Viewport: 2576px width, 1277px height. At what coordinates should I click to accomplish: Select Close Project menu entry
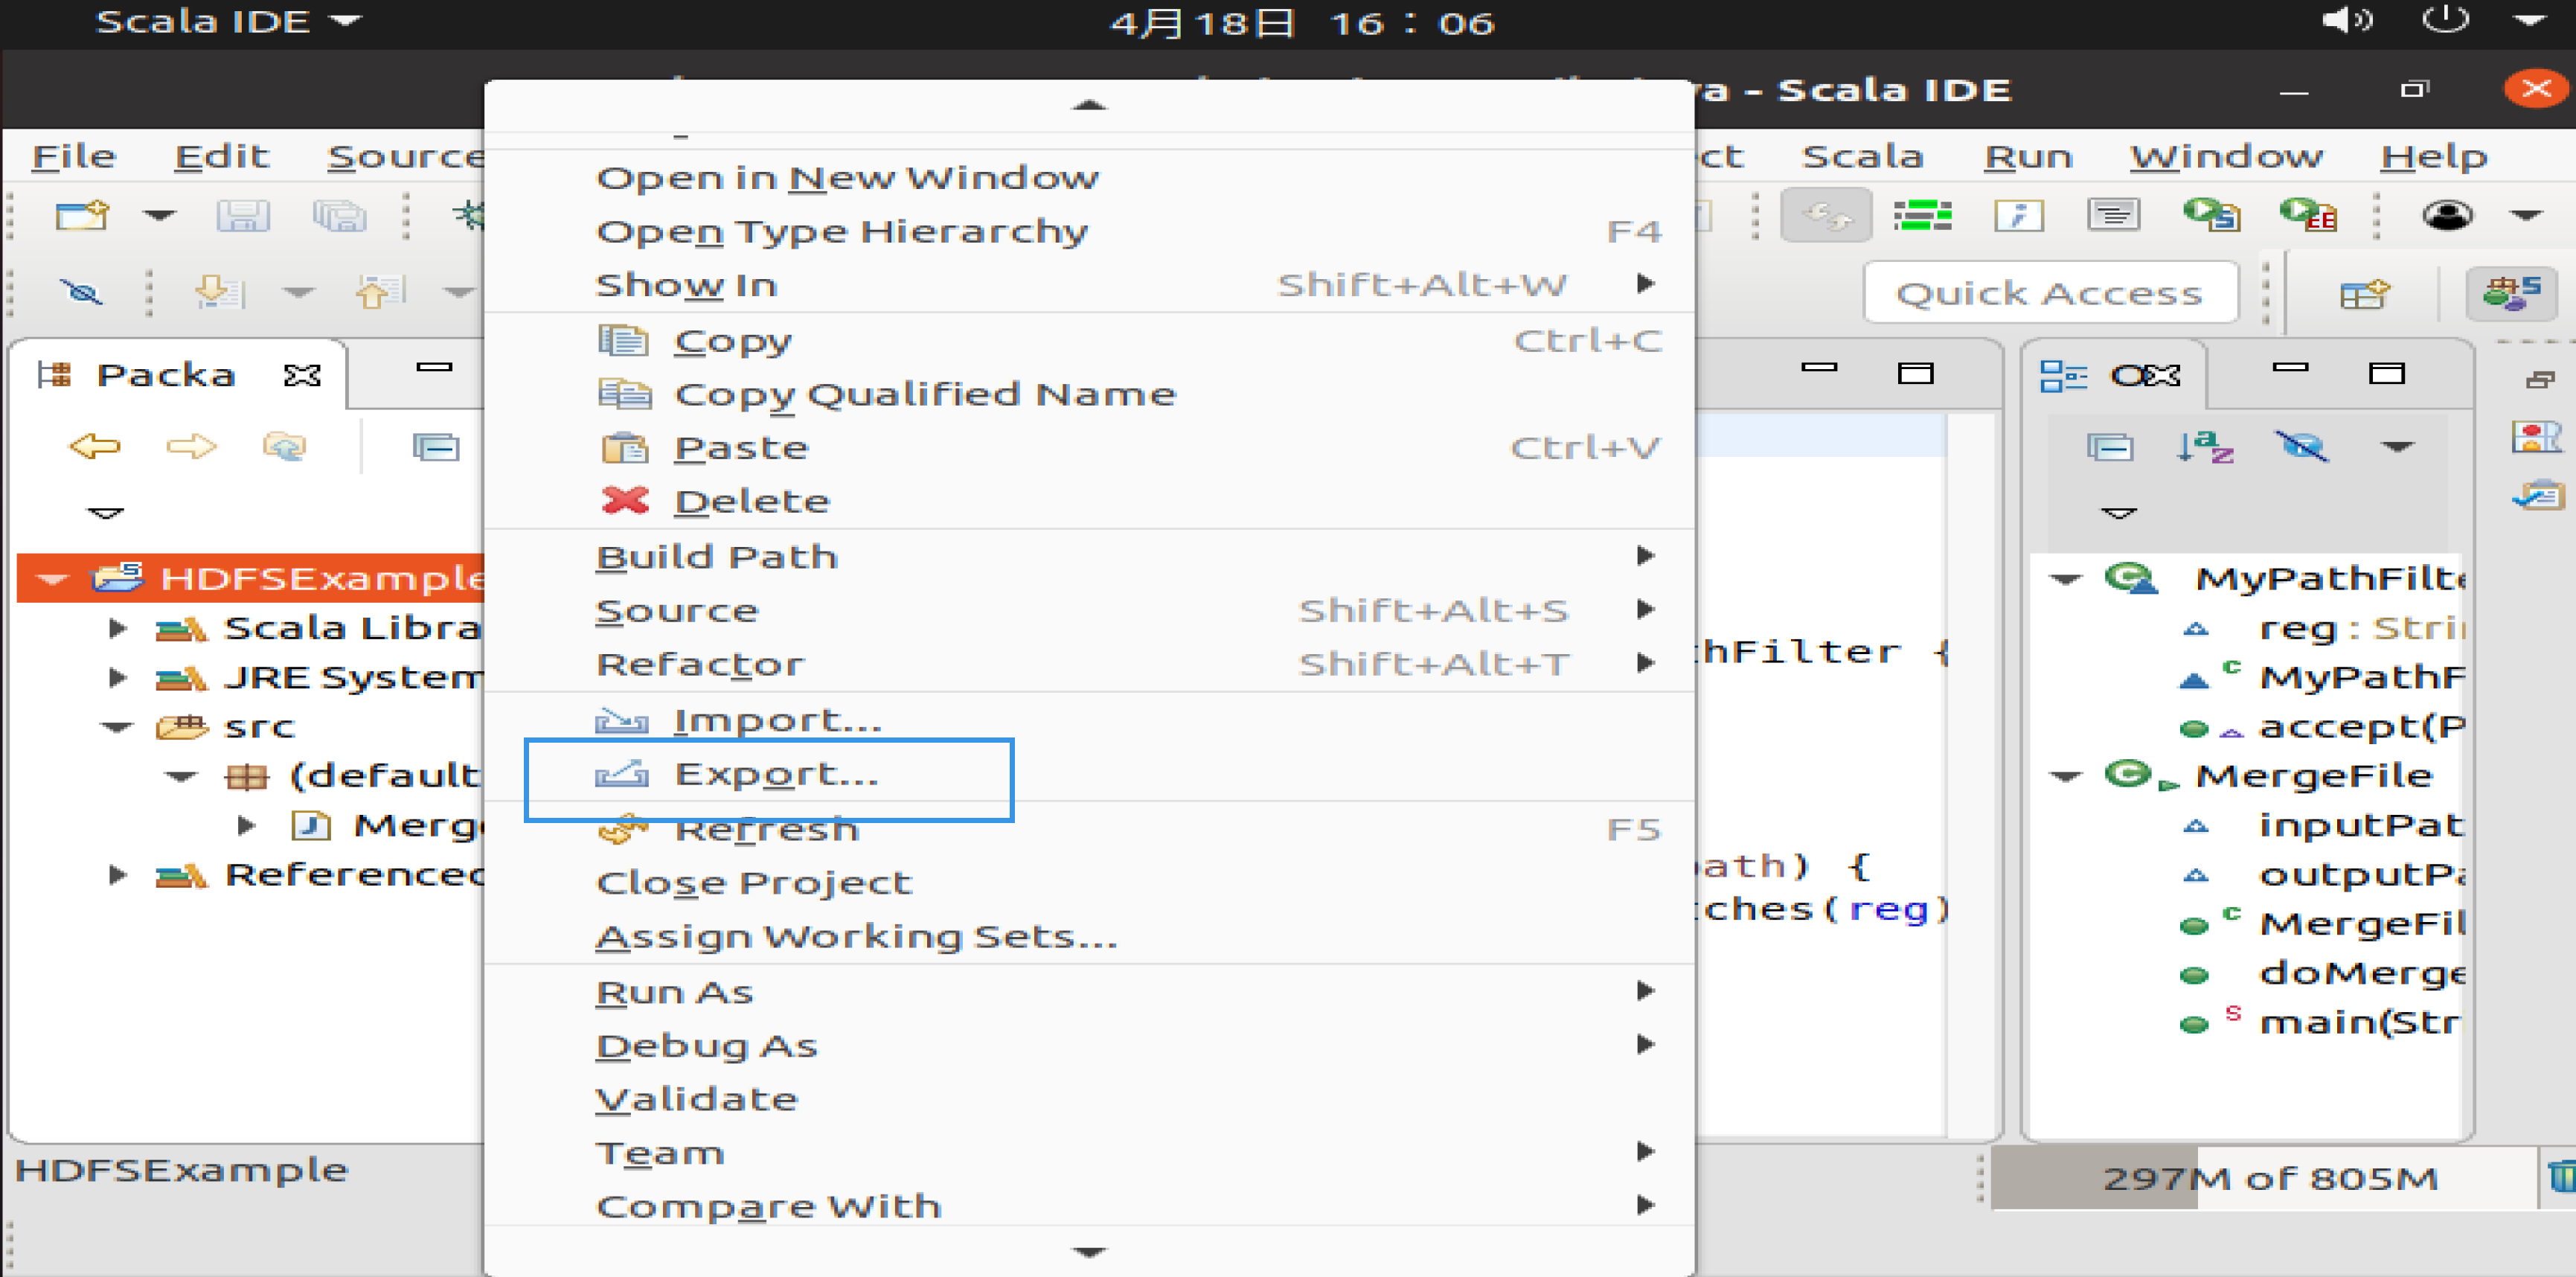point(1089,883)
